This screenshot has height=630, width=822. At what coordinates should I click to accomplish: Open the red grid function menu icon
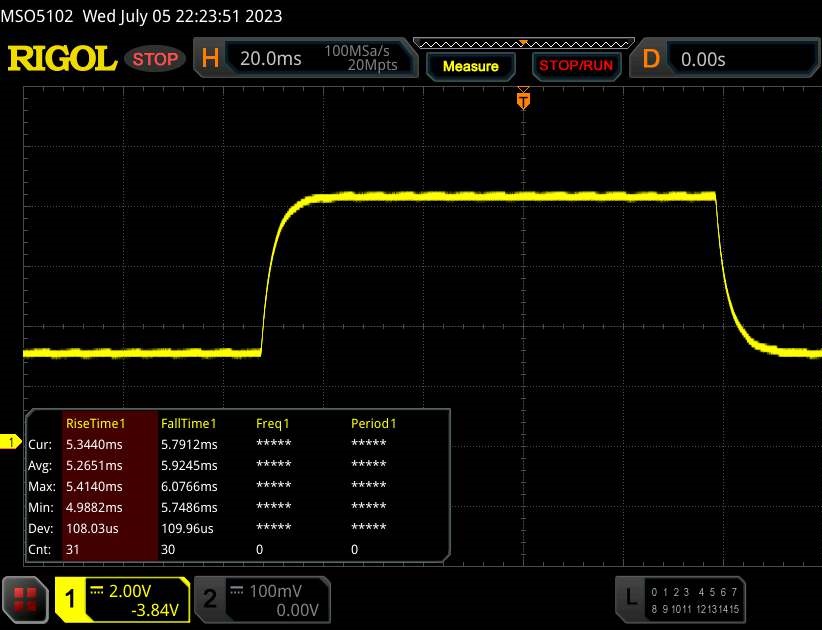coord(26,598)
